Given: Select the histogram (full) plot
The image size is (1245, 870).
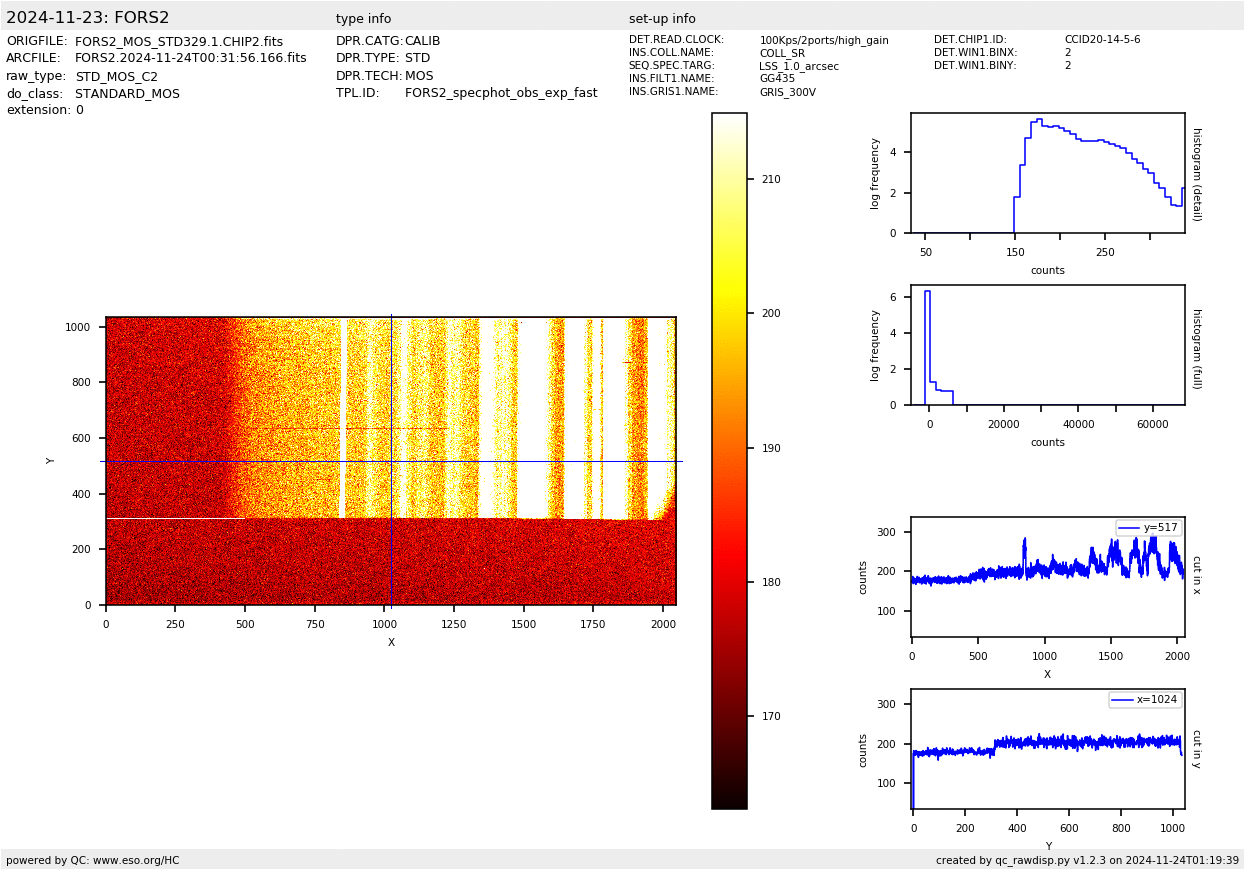Looking at the screenshot, I should click(x=1047, y=345).
